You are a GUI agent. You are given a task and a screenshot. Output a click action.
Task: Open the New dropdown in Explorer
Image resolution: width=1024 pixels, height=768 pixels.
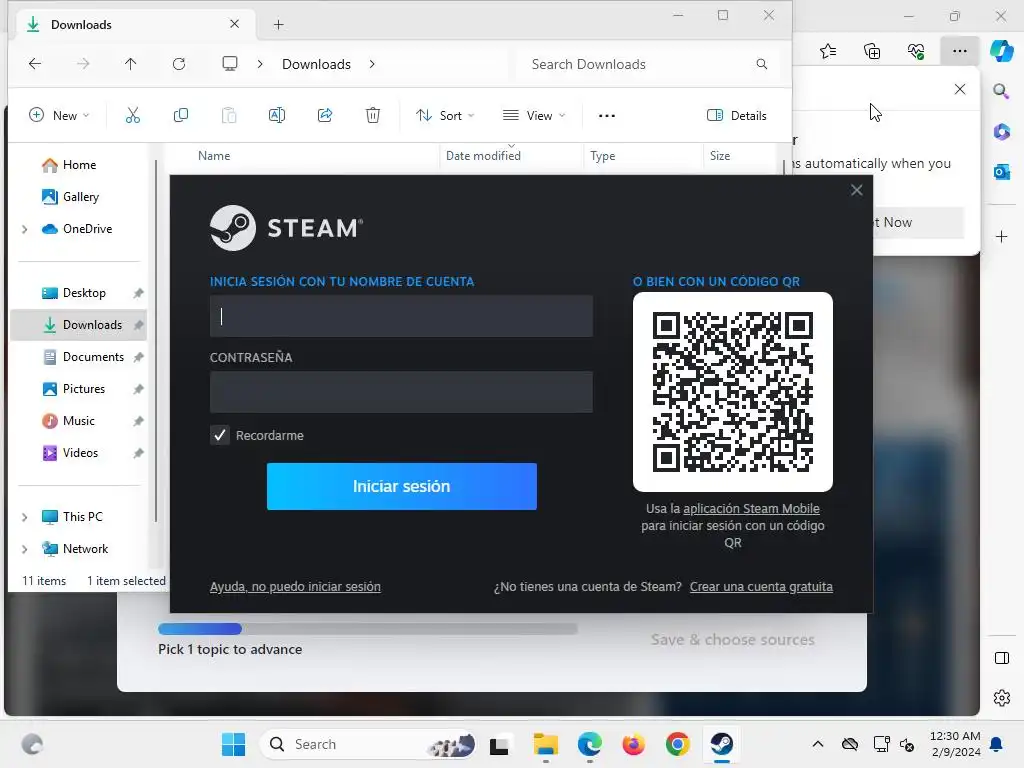tap(59, 116)
